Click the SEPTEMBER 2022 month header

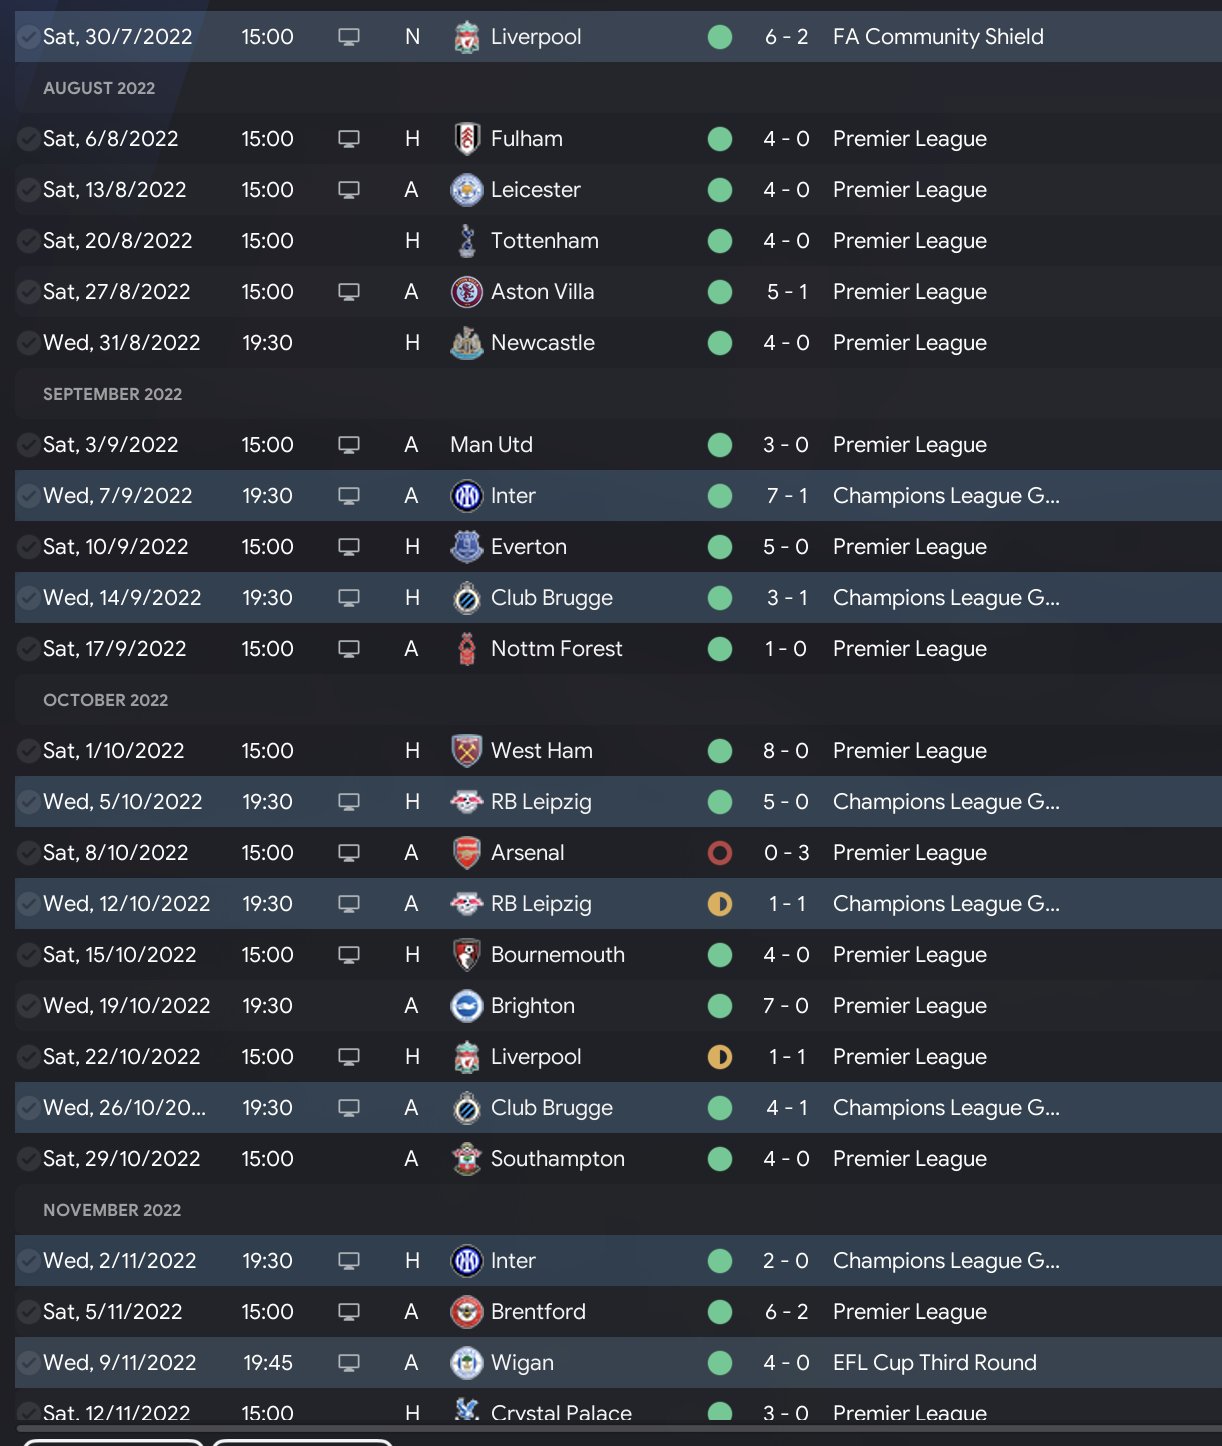coord(112,394)
